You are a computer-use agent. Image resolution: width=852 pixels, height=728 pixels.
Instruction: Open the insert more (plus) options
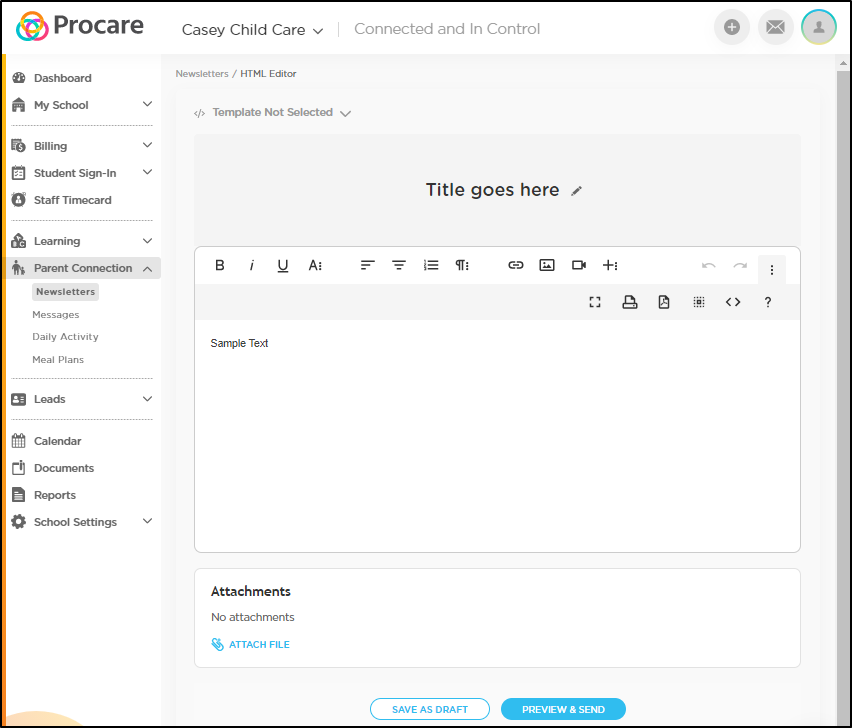610,265
